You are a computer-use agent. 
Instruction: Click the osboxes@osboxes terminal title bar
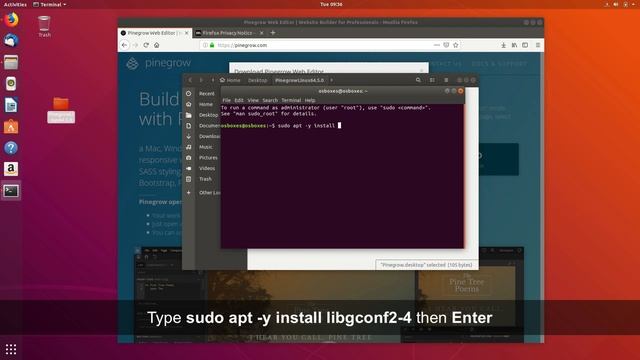[x=342, y=91]
